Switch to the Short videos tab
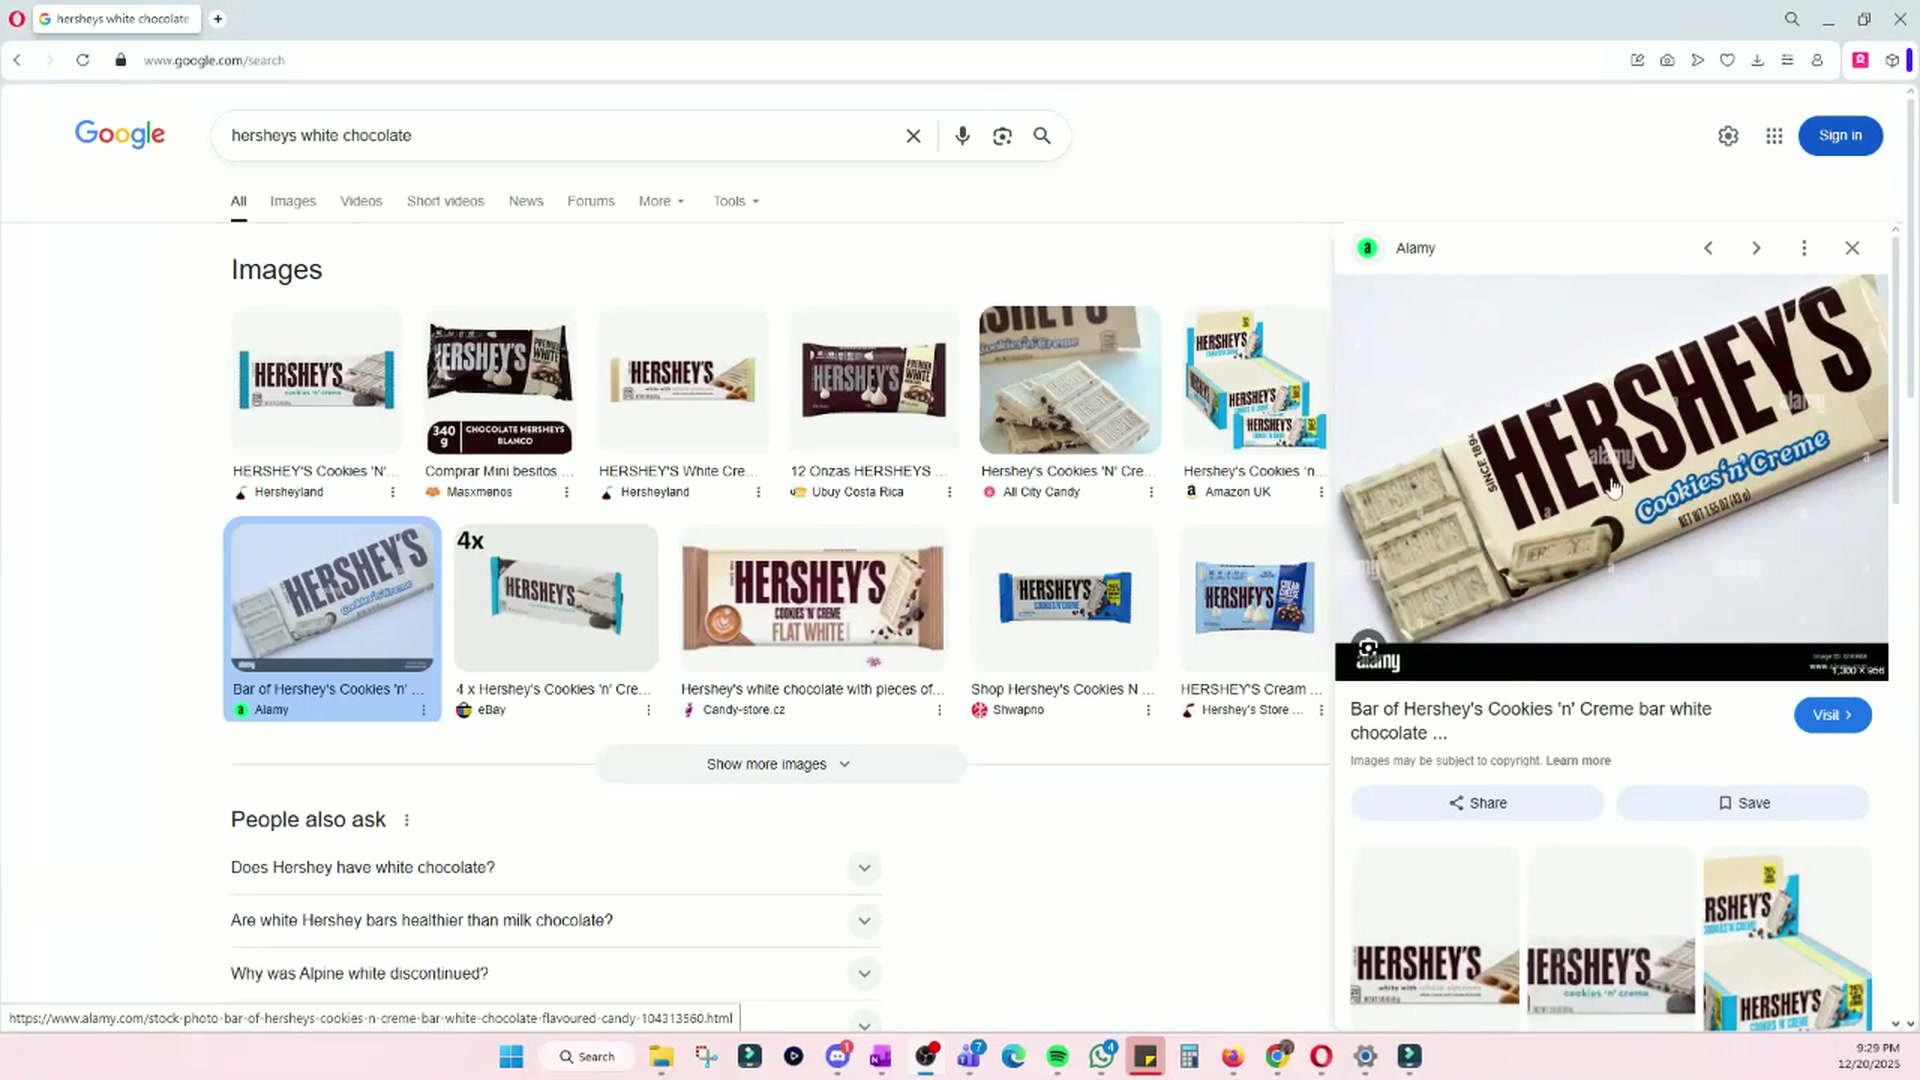This screenshot has width=1920, height=1080. [445, 201]
